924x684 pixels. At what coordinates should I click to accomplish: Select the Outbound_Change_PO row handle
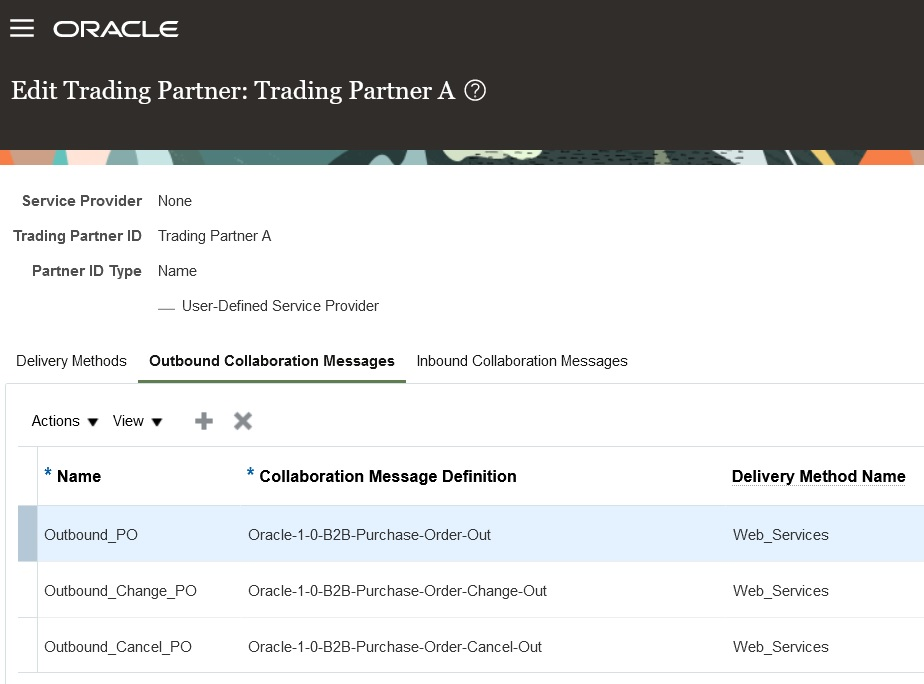[28, 590]
